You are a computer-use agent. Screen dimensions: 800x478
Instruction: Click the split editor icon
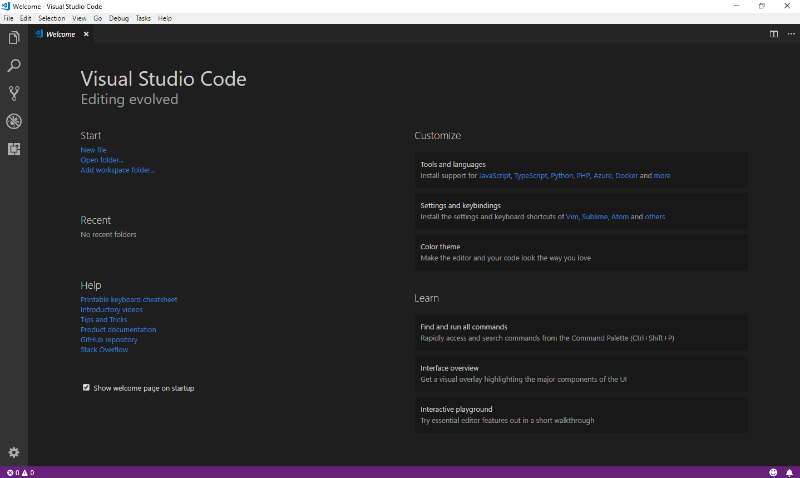pos(774,34)
